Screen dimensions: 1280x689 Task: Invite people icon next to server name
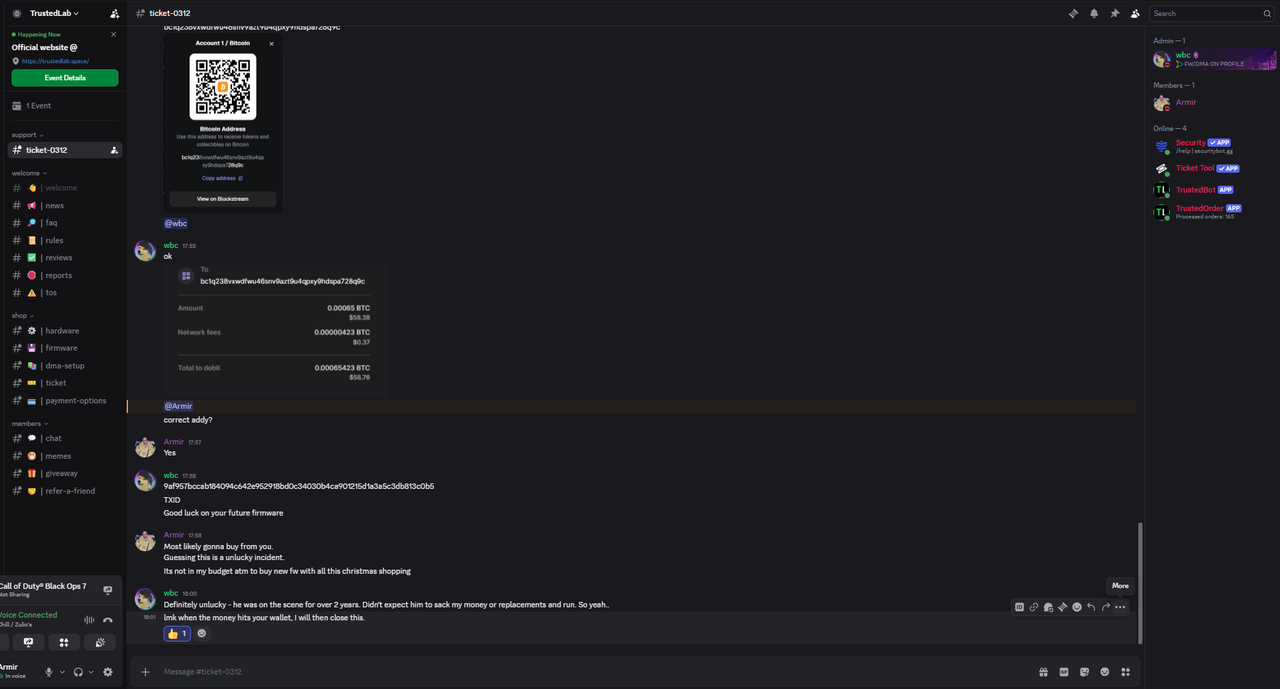pyautogui.click(x=115, y=14)
